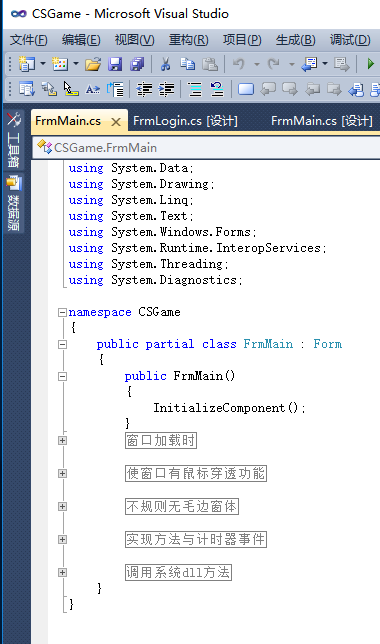Collapse the namespace CSGame block
The height and width of the screenshot is (644, 380).
62,313
